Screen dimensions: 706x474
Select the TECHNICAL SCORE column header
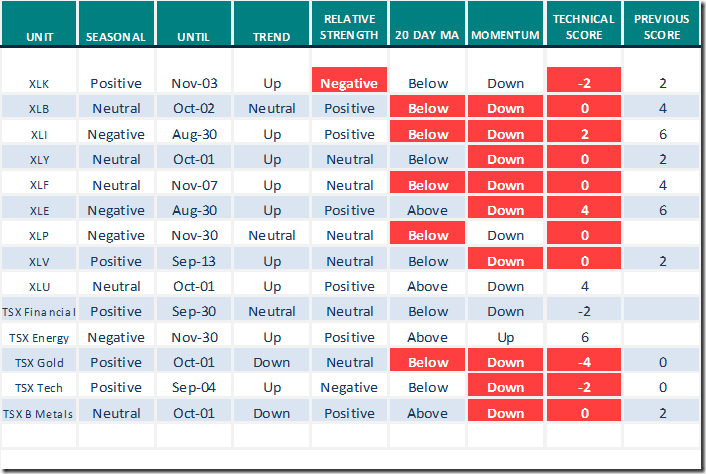coord(584,28)
